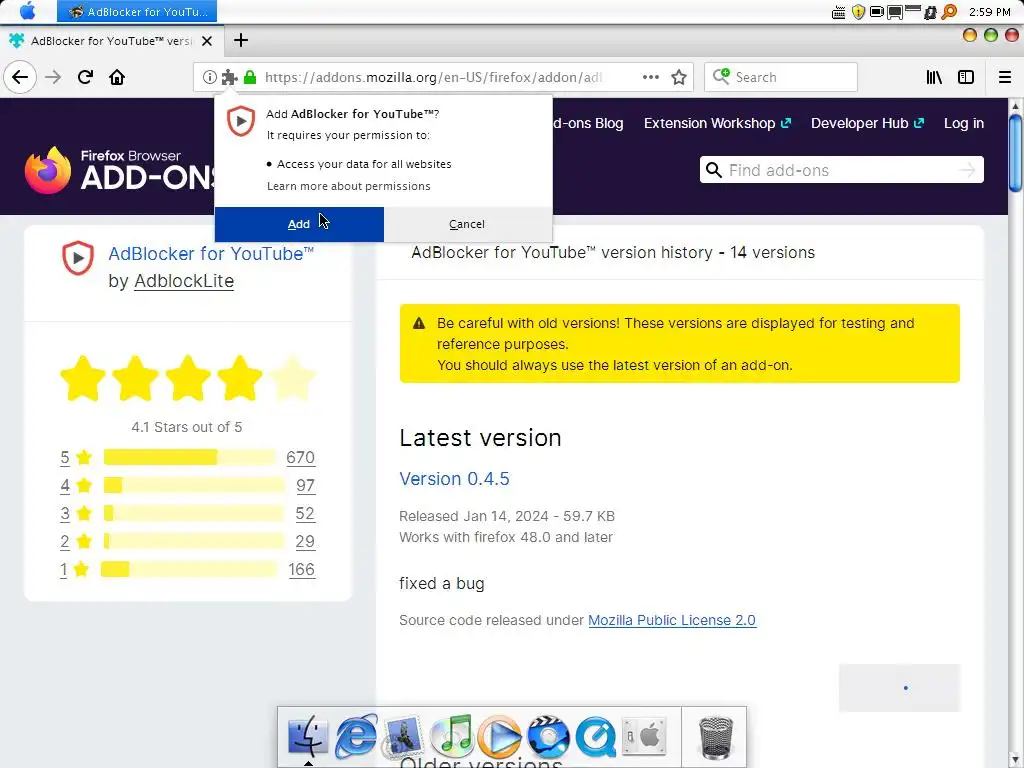Launch iTunes from the dock
The height and width of the screenshot is (768, 1024).
tap(452, 737)
